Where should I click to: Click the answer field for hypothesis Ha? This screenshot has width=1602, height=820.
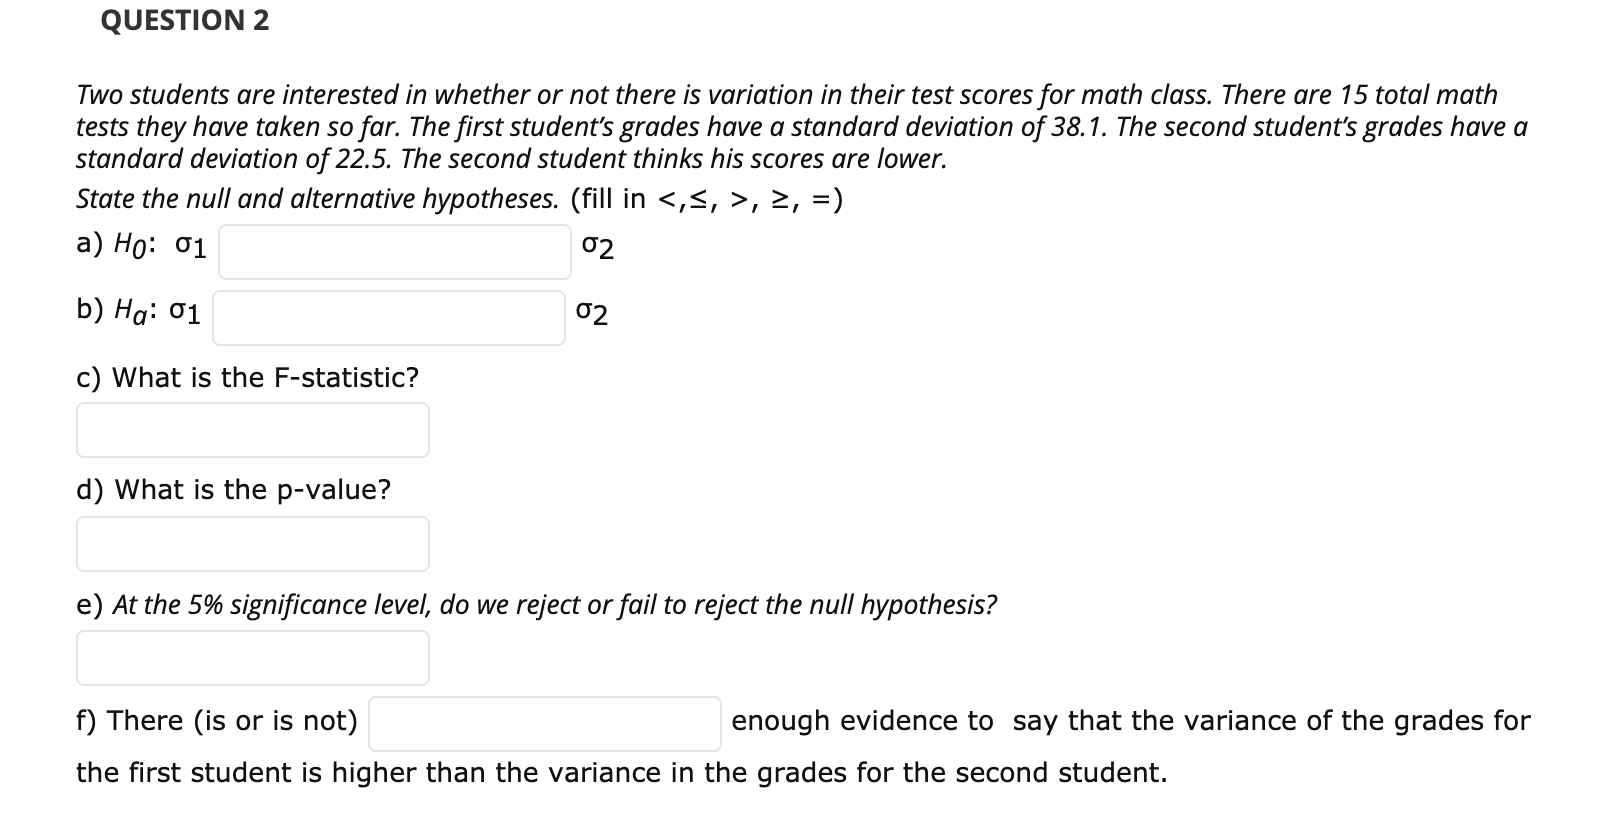click(388, 317)
